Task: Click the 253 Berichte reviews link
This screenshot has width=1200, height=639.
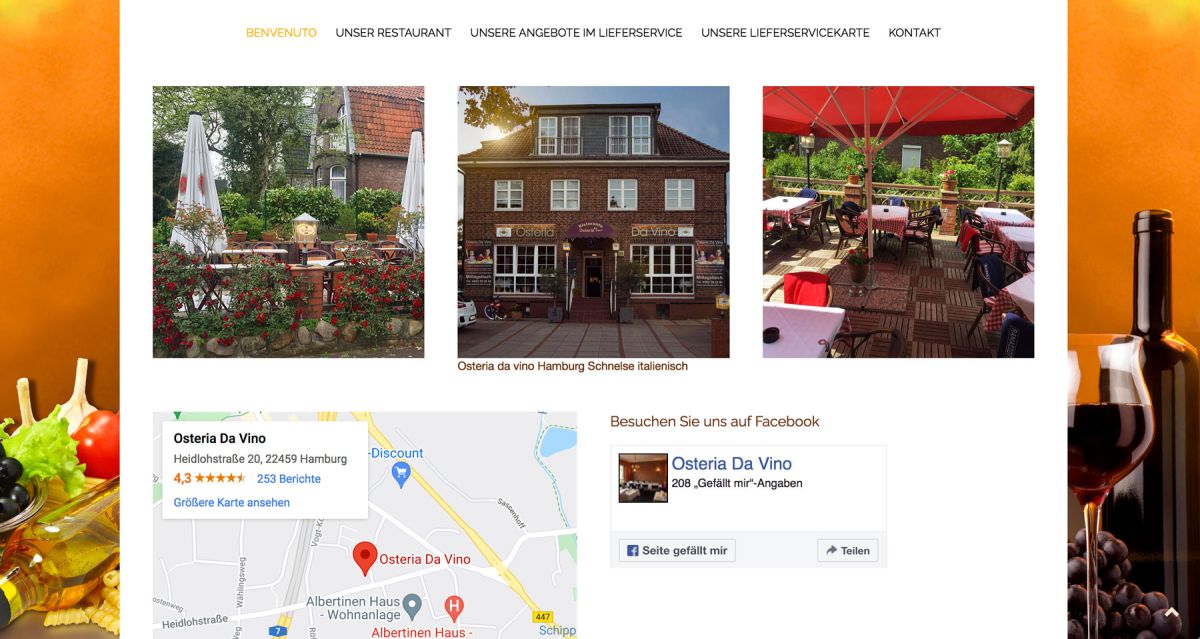Action: coord(288,479)
